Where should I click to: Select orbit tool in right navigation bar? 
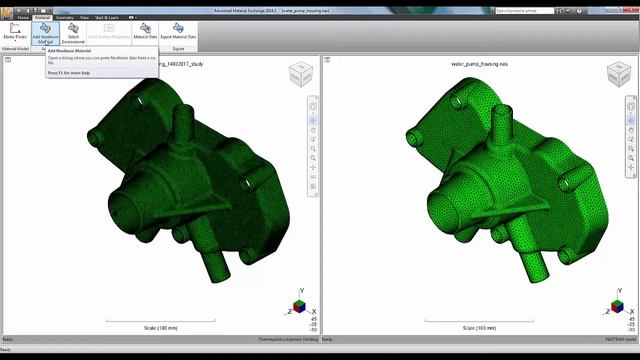[x=631, y=120]
